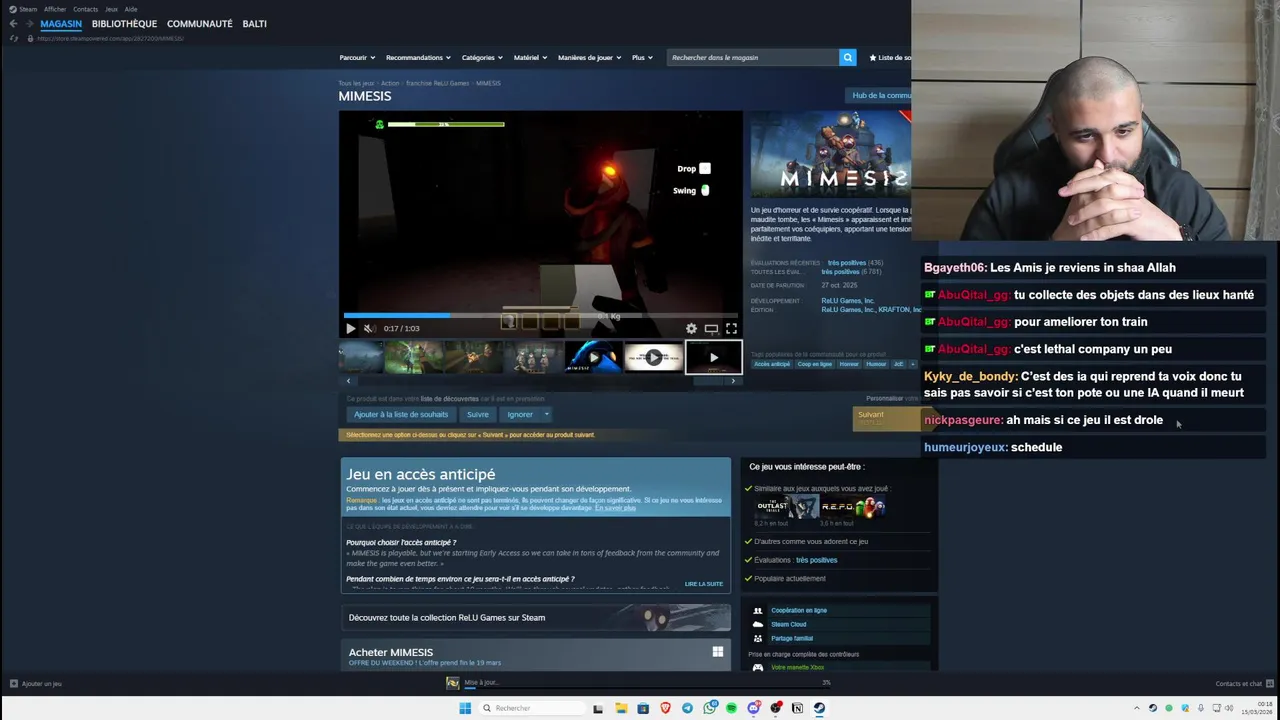Screen dimensions: 1280x720
Task: Expand the Parcourir dropdown
Action: click(x=357, y=57)
